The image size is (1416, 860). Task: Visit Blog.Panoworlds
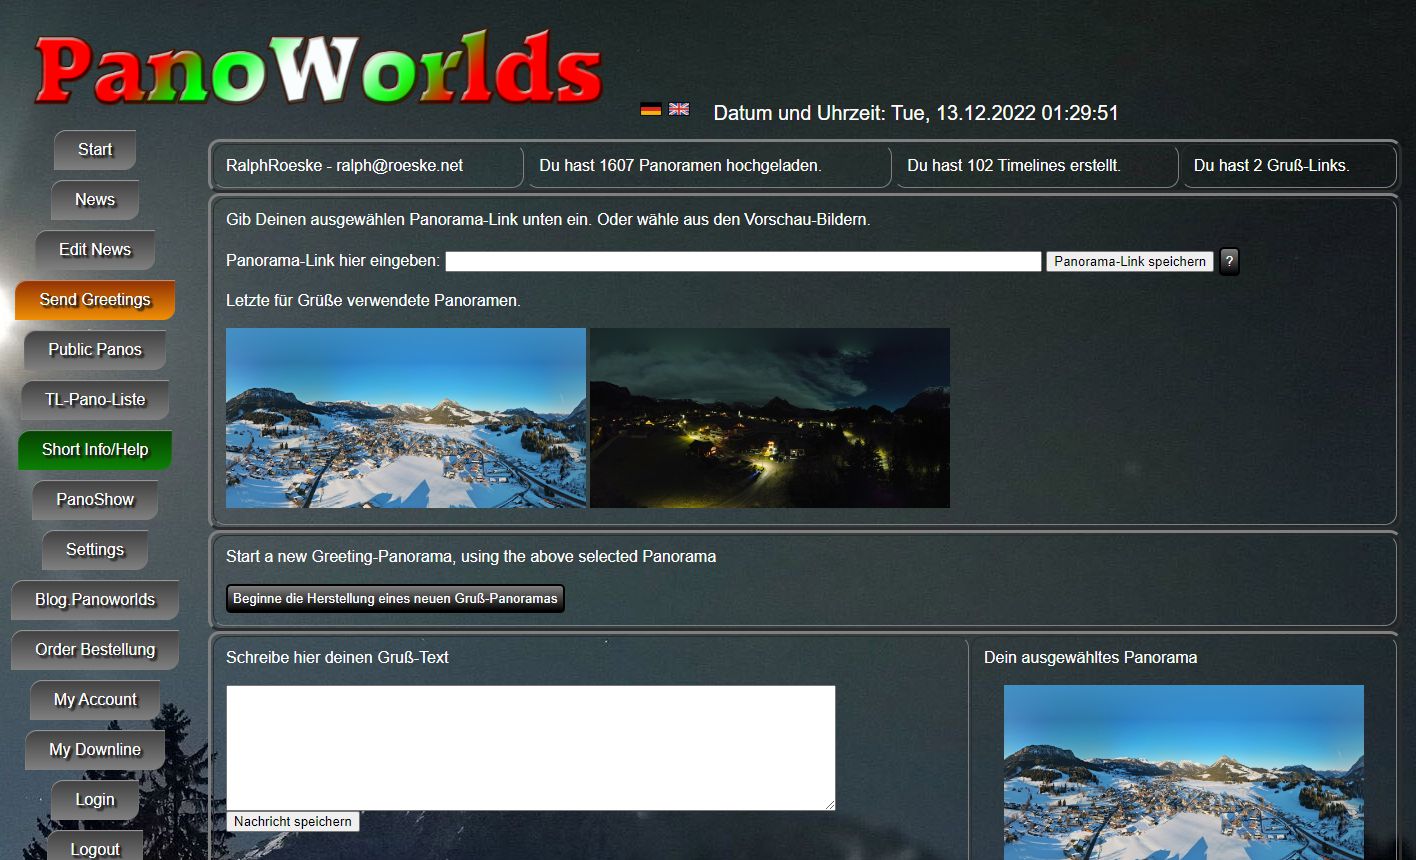click(x=95, y=600)
